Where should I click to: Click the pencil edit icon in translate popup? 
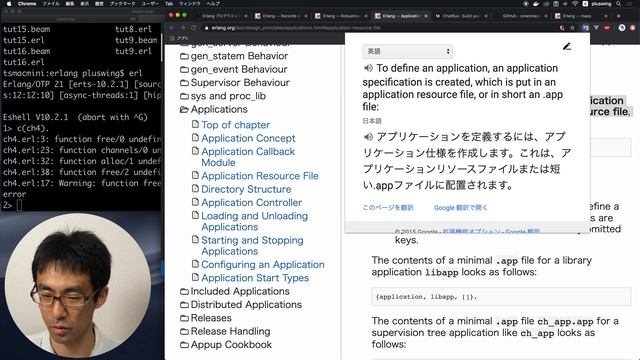point(567,47)
